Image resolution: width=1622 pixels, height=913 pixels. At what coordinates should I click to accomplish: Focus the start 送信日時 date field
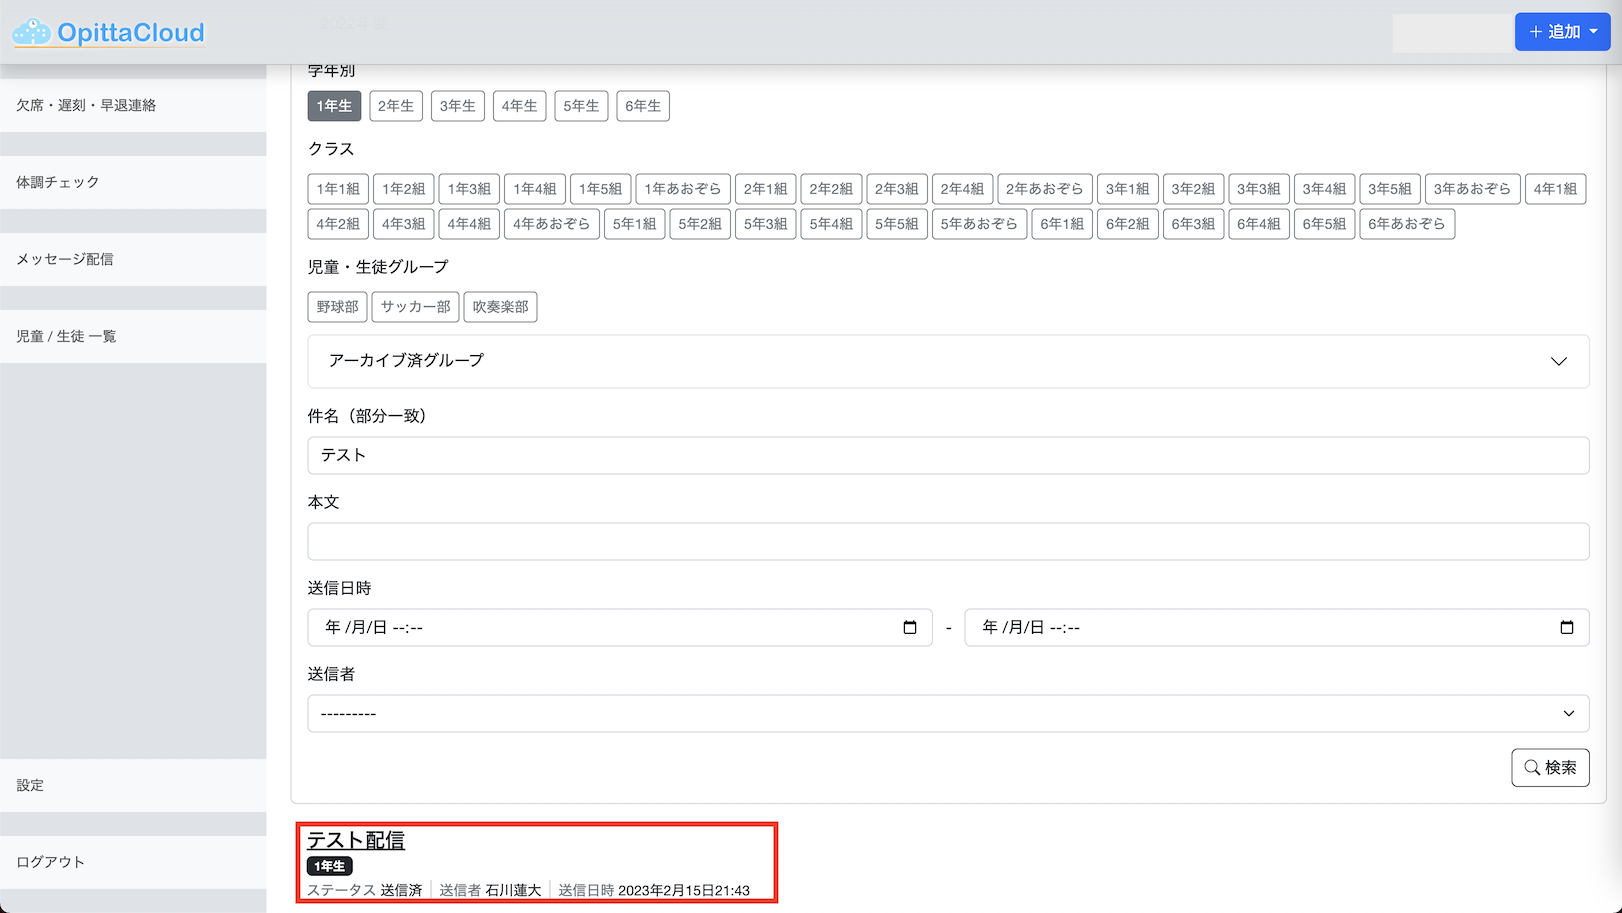(x=620, y=628)
